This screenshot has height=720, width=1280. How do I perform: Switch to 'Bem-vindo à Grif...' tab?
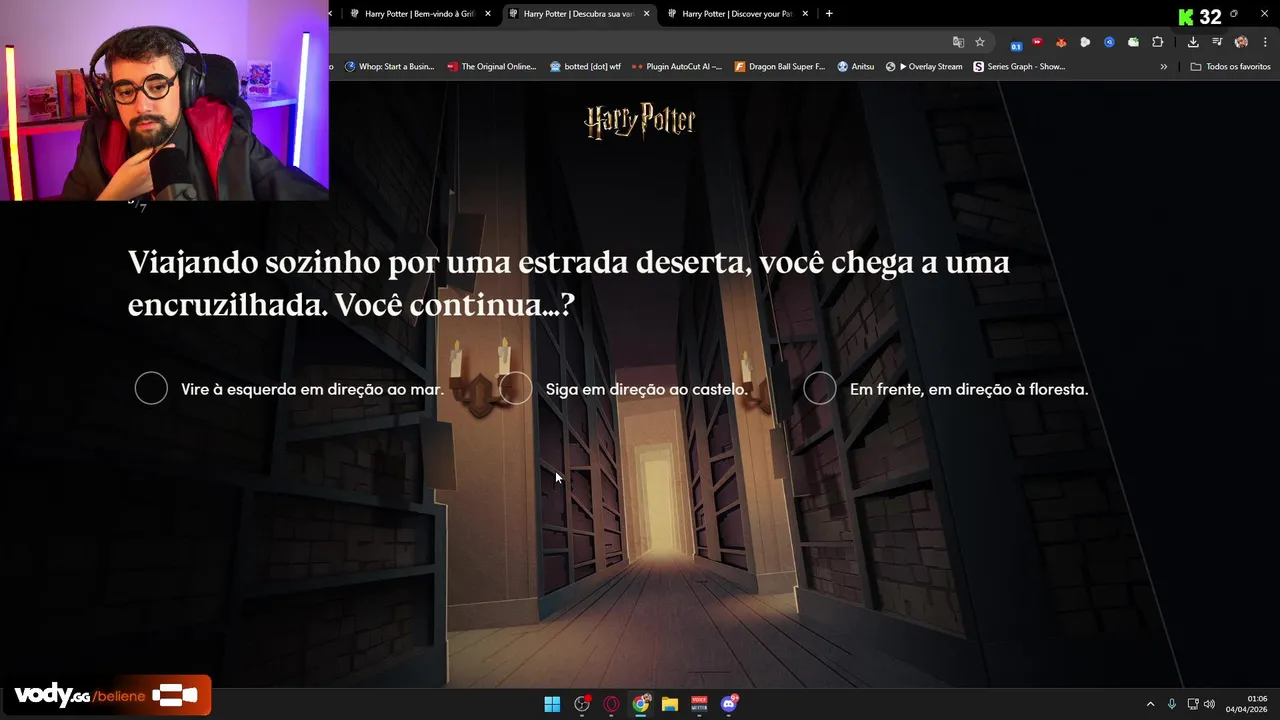click(x=419, y=14)
